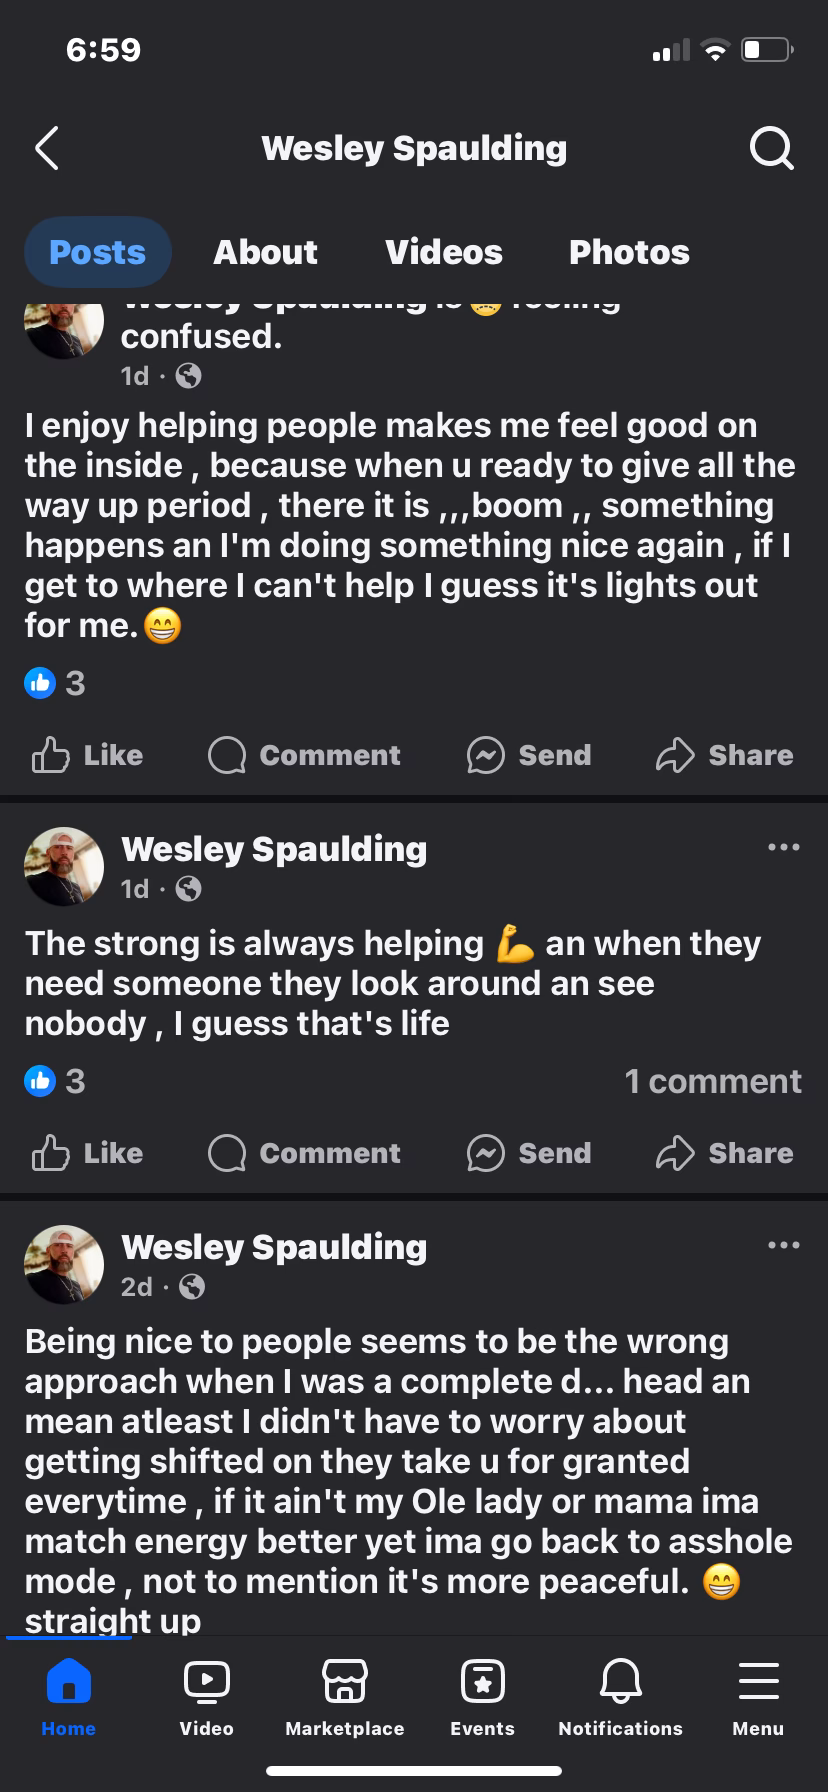The height and width of the screenshot is (1792, 828).
Task: Share the 'feeling confused' post
Action: (724, 755)
